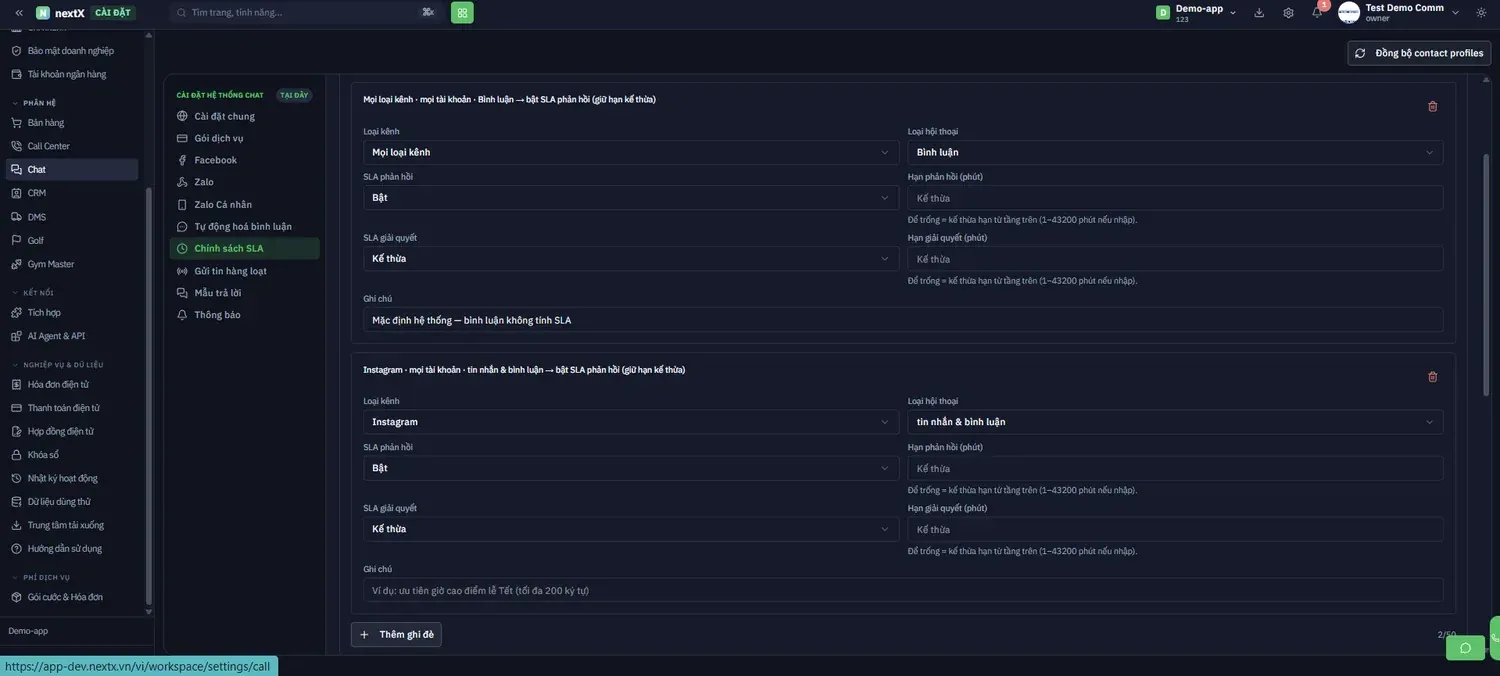Click the Ghi chú field of the Instagram rule
The image size is (1500, 676).
coord(903,590)
